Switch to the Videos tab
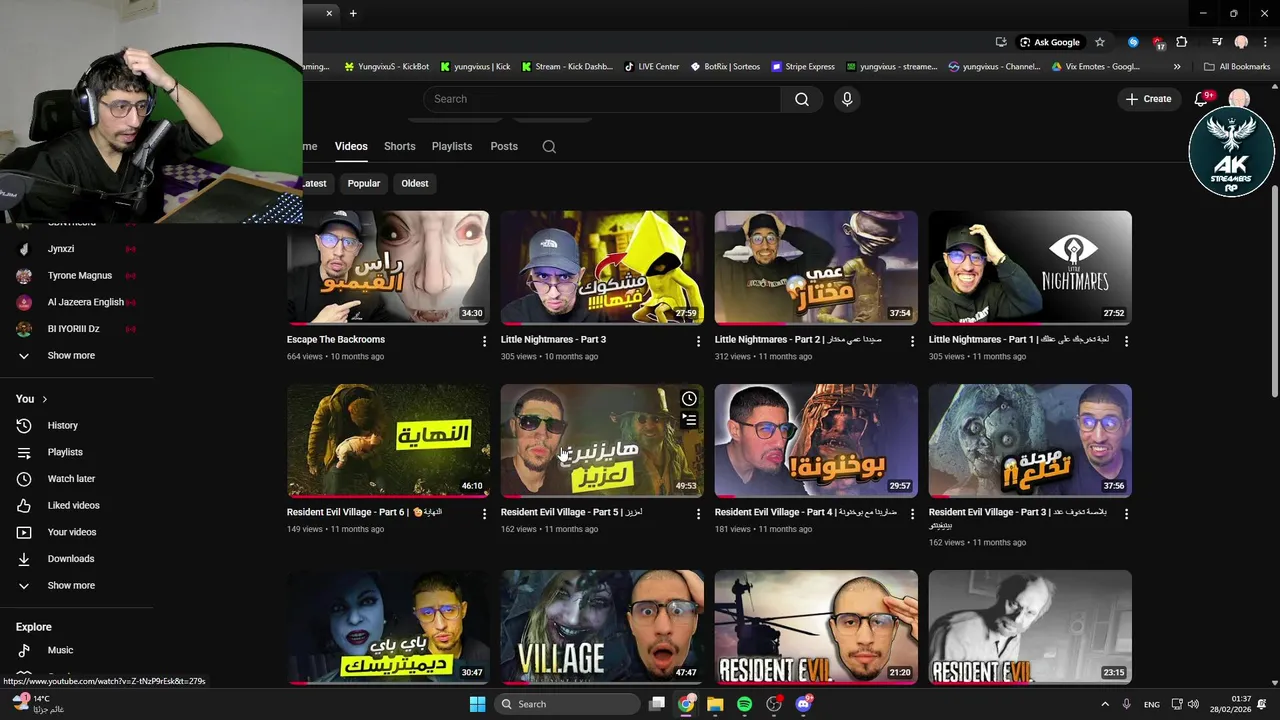1280x720 pixels. click(x=351, y=146)
